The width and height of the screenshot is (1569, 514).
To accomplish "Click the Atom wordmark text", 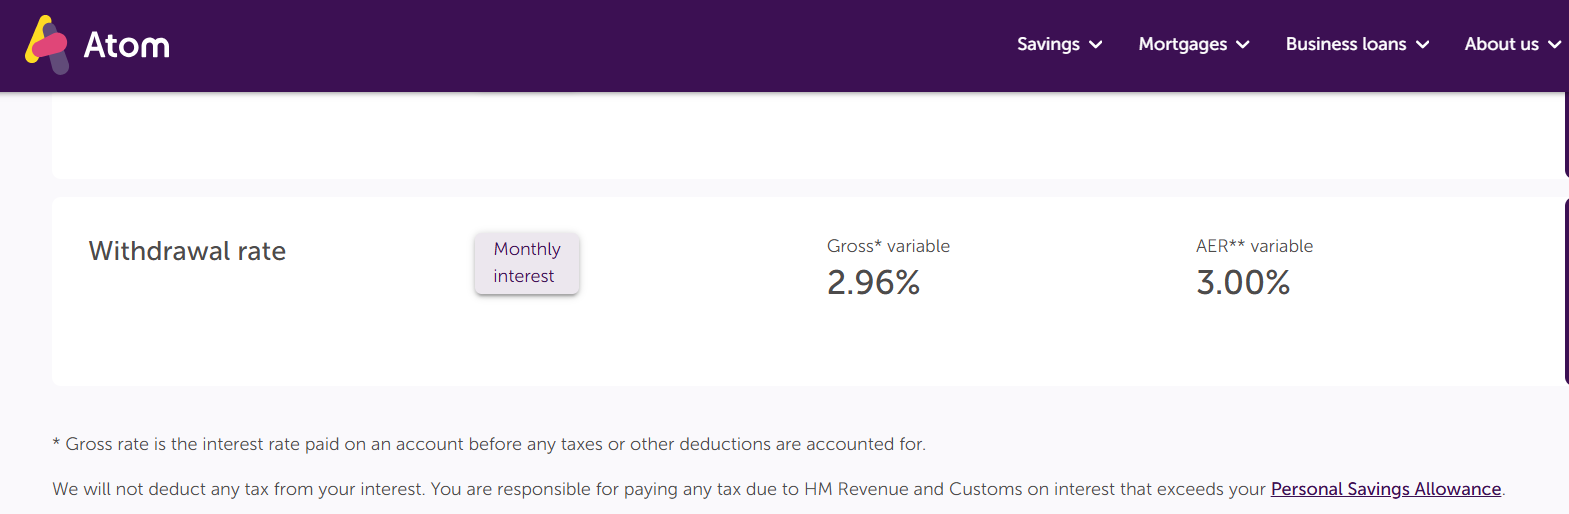I will tap(126, 45).
